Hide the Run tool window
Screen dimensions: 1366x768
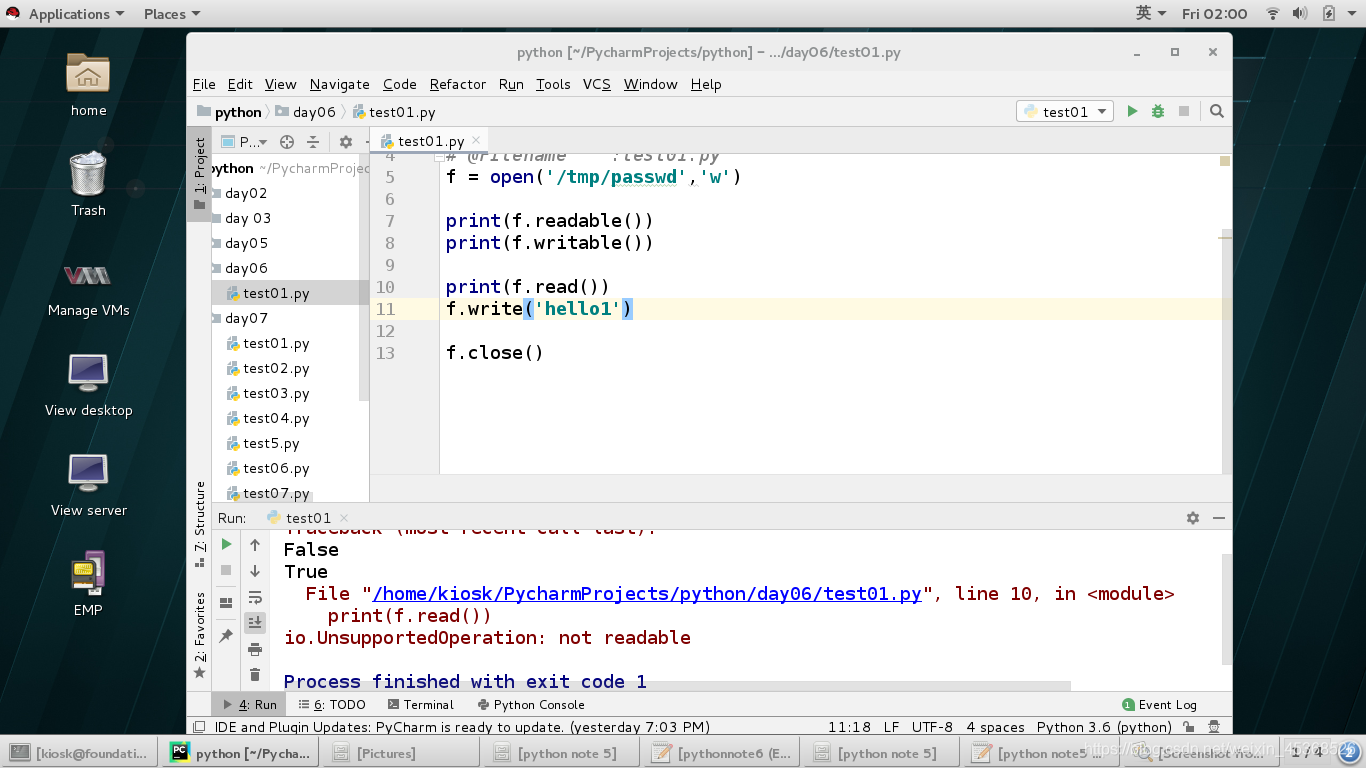tap(1219, 518)
